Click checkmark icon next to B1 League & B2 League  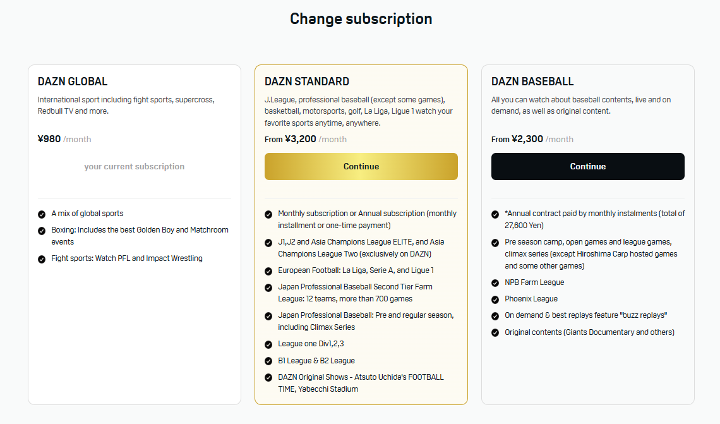(268, 360)
